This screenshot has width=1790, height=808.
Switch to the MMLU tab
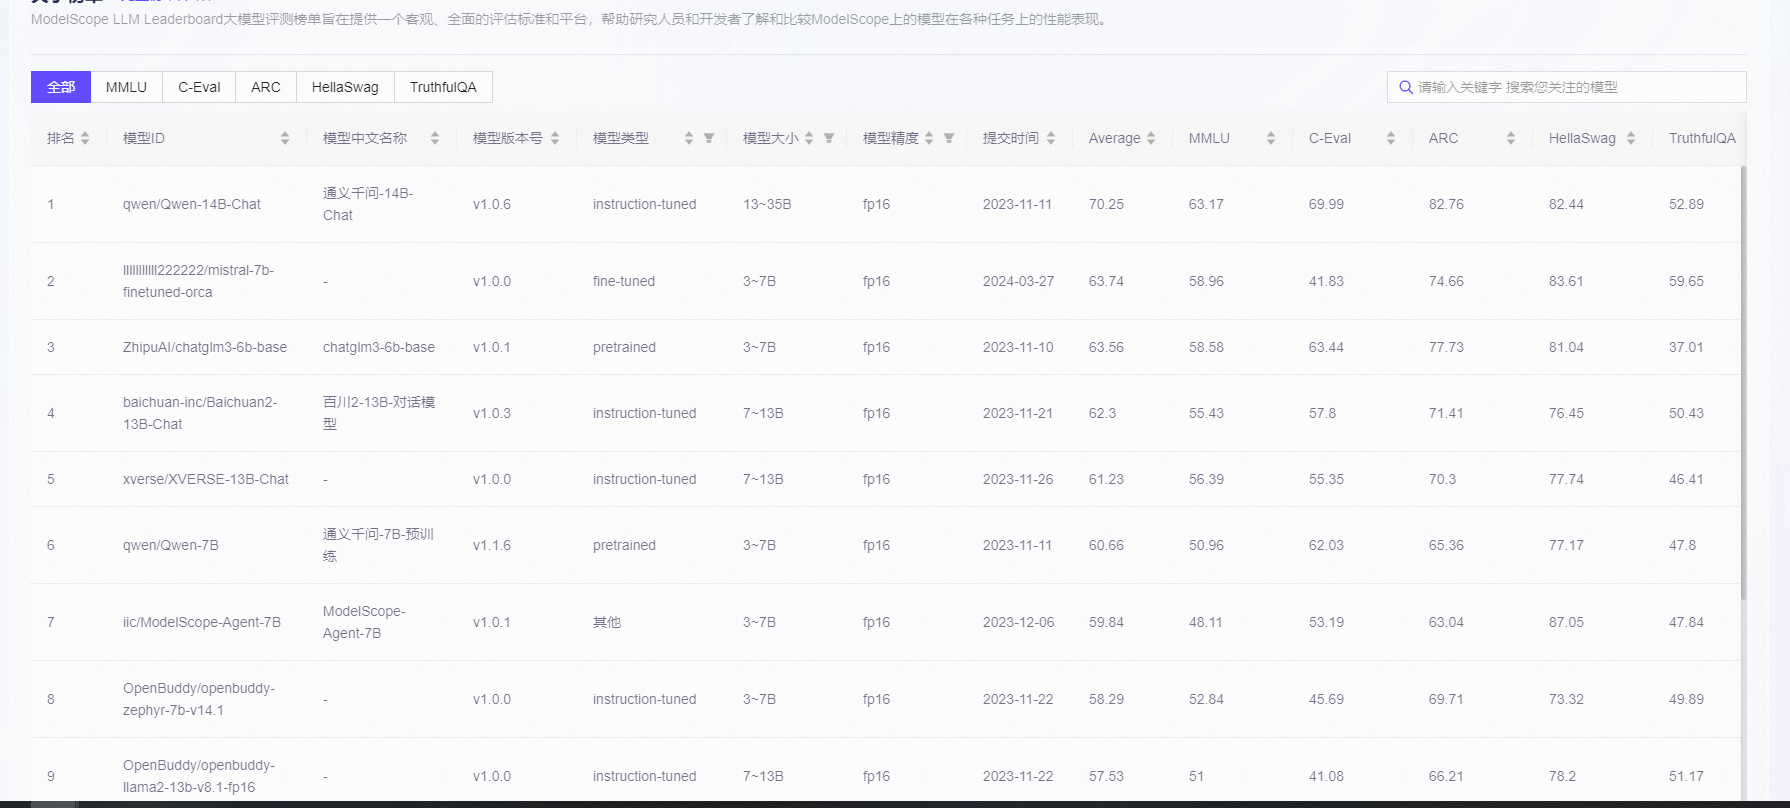click(126, 87)
